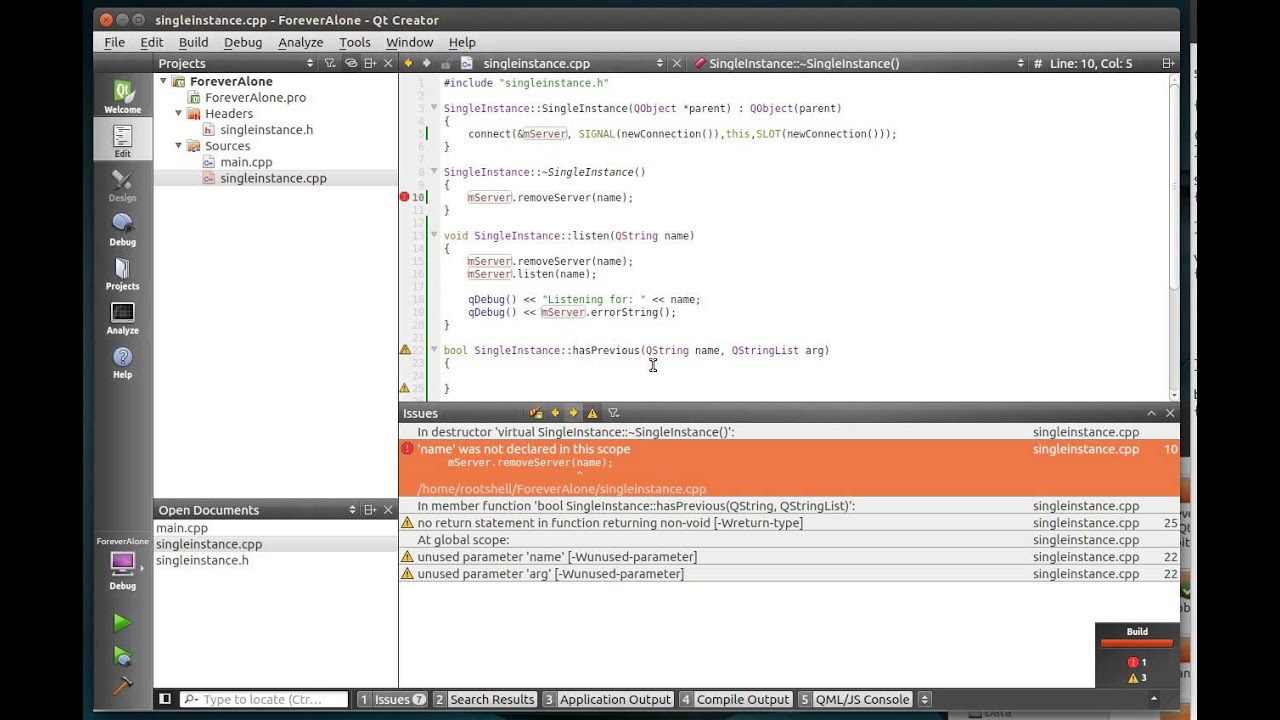Go forward in editor navigation history
This screenshot has height=720, width=1280.
pyautogui.click(x=426, y=63)
